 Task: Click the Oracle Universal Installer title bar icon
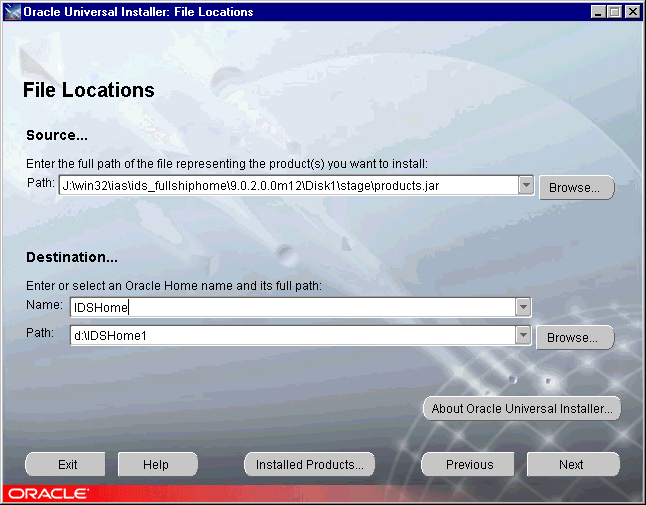12,12
